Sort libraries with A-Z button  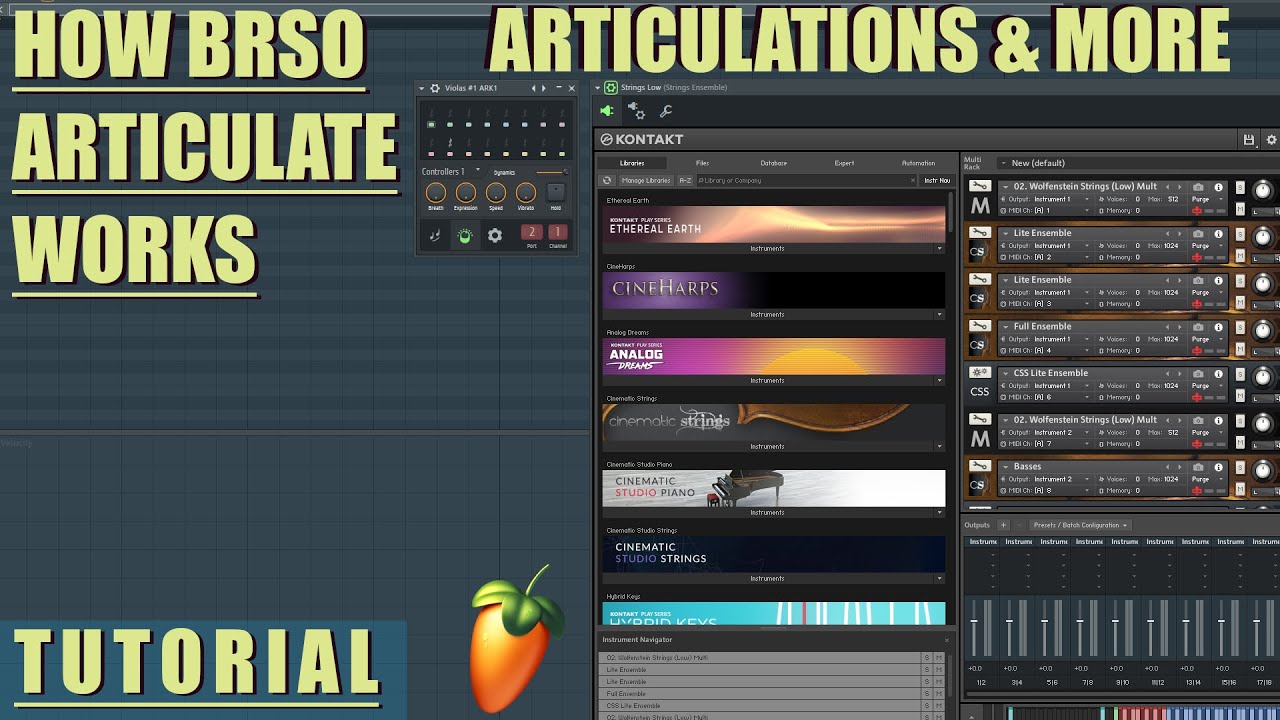[685, 180]
